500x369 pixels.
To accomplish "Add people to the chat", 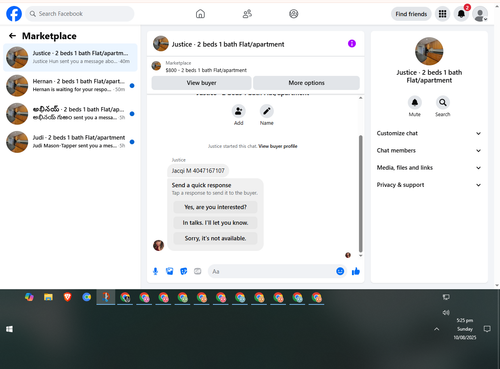I will pos(239,111).
